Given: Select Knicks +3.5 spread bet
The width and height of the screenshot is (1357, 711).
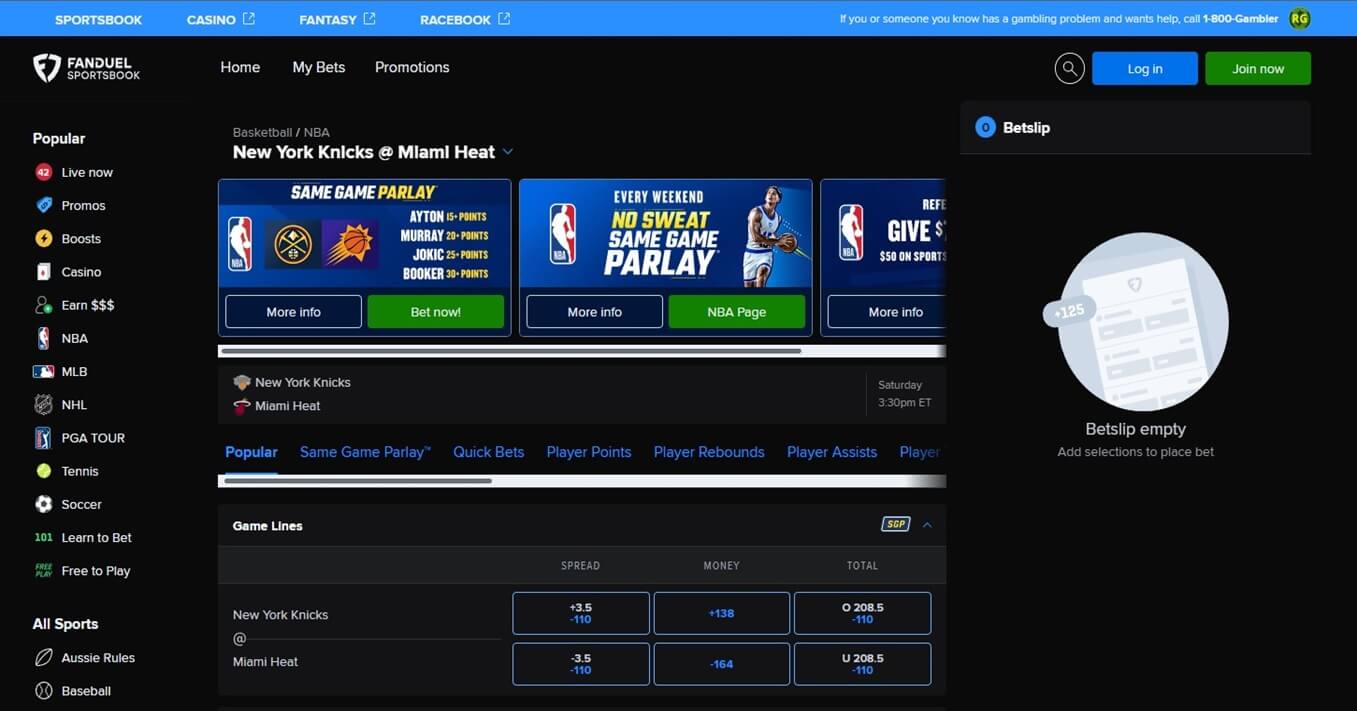Looking at the screenshot, I should (x=581, y=613).
